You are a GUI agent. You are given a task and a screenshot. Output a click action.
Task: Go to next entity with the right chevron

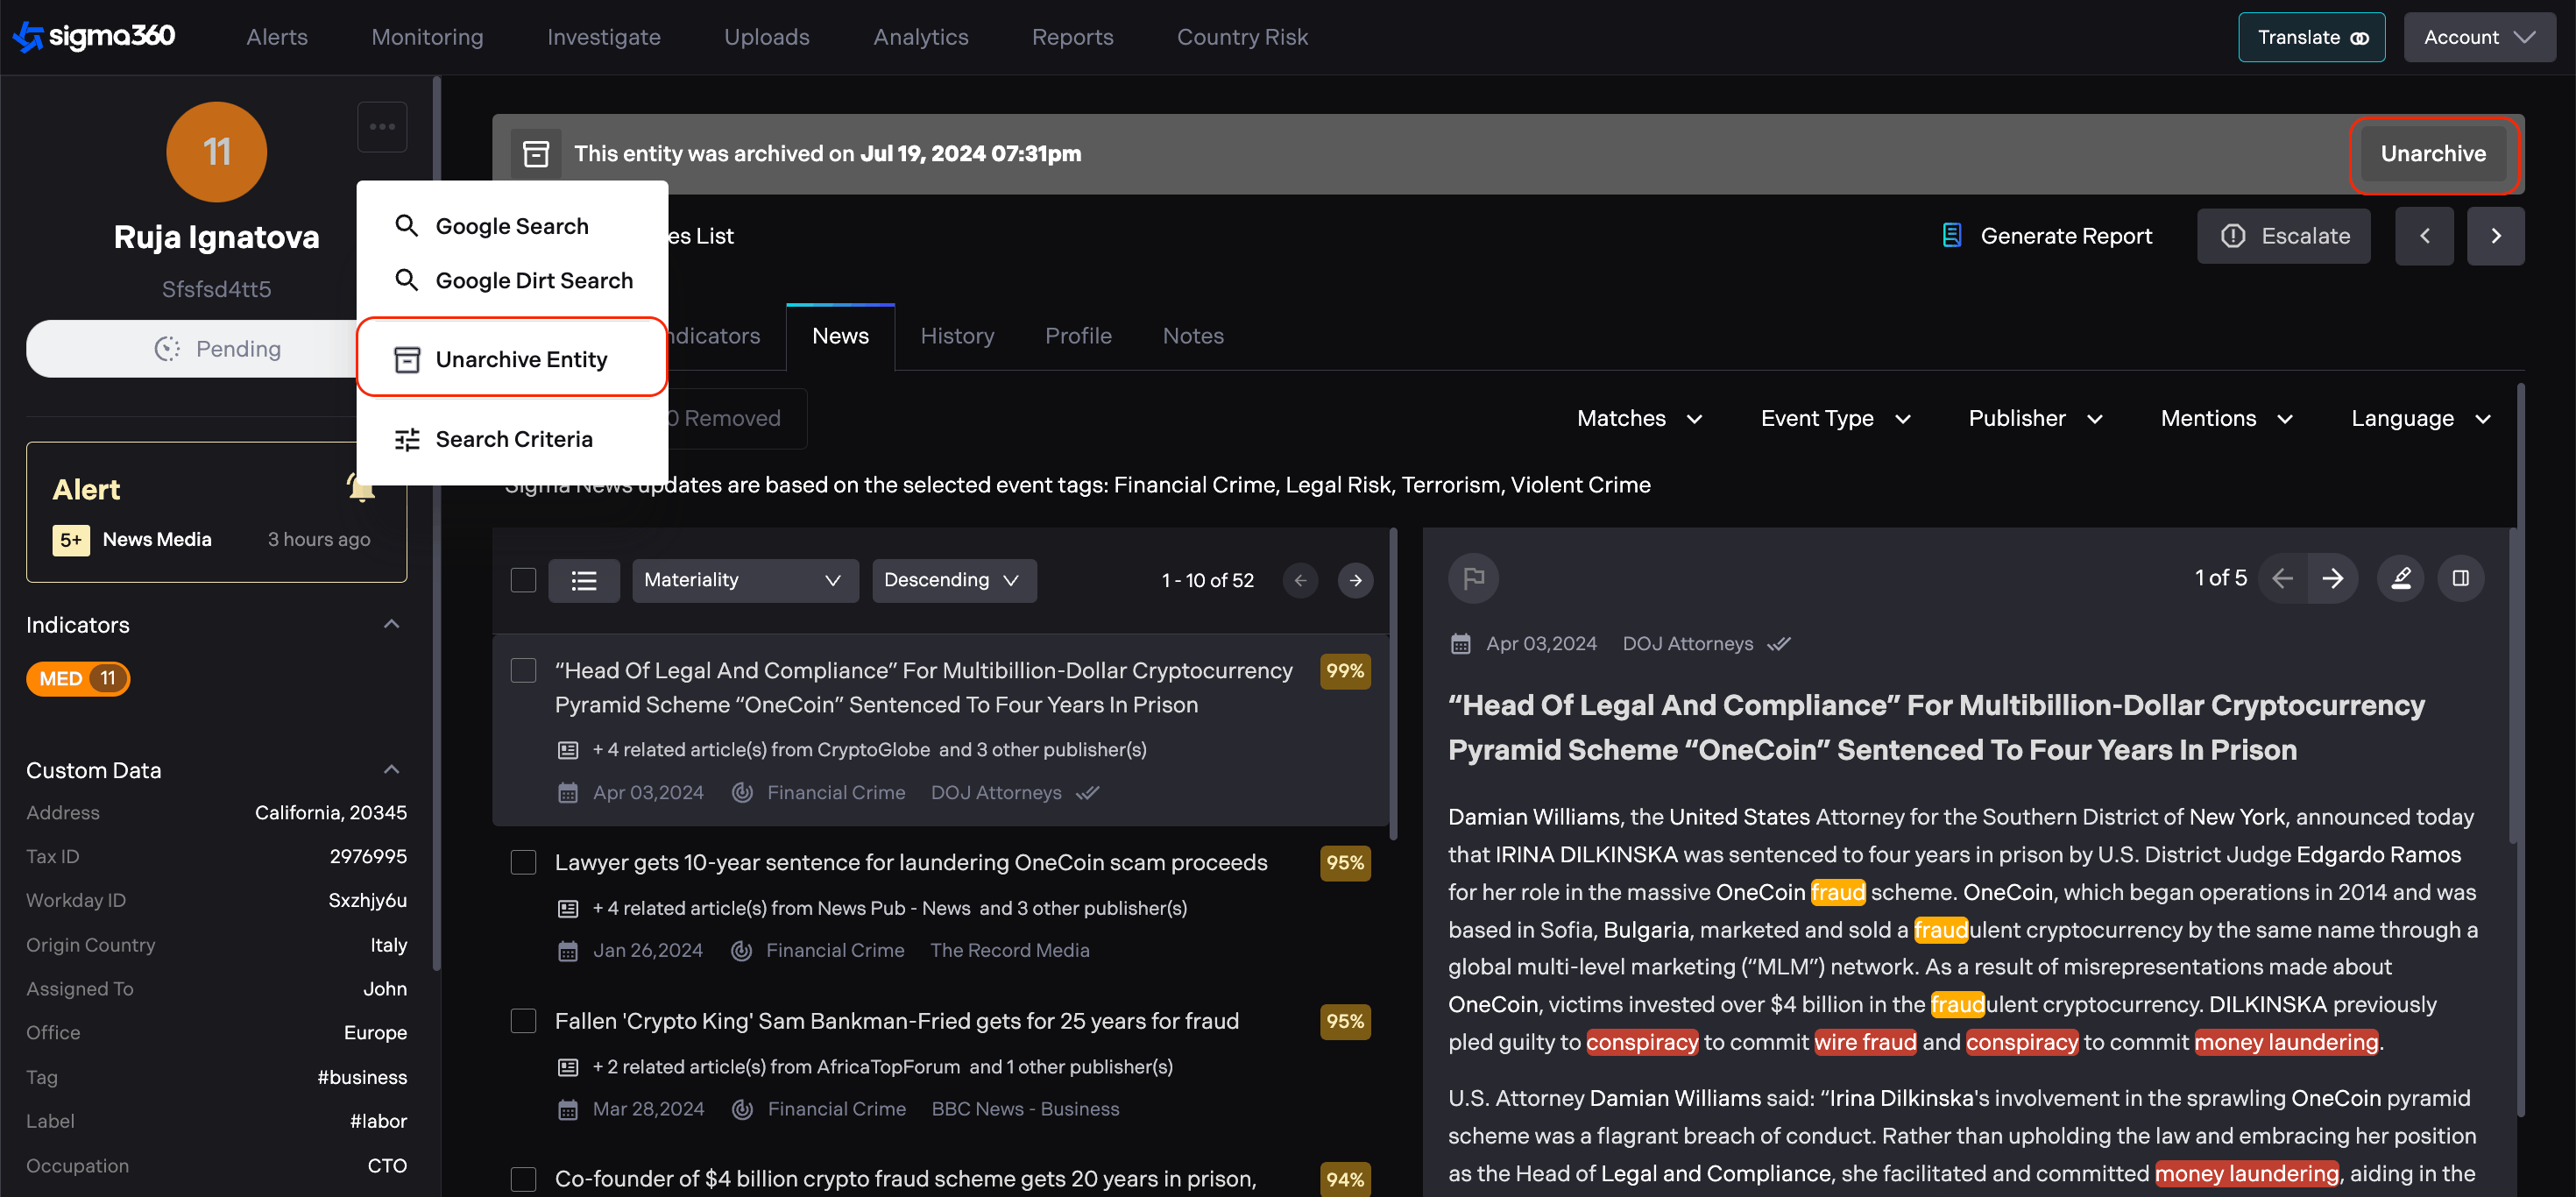pyautogui.click(x=2495, y=236)
